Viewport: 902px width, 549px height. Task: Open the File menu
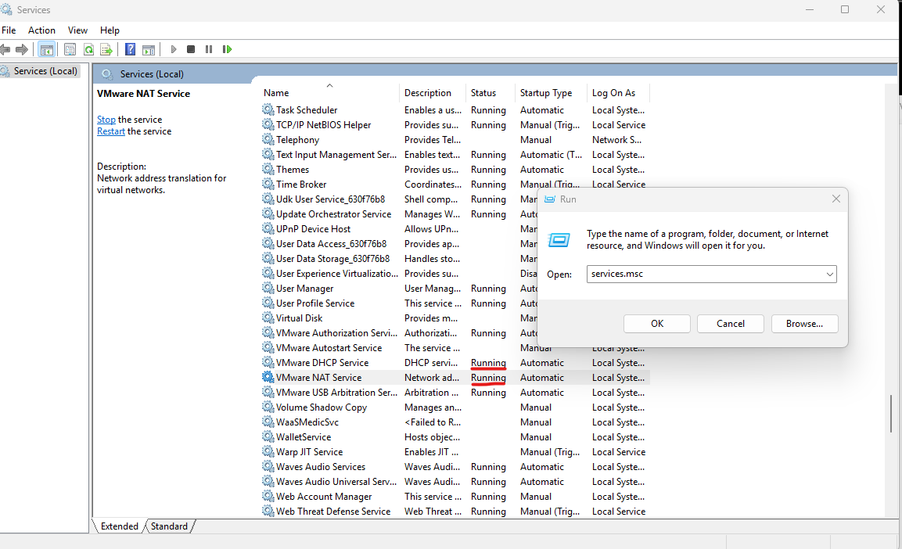(x=9, y=30)
